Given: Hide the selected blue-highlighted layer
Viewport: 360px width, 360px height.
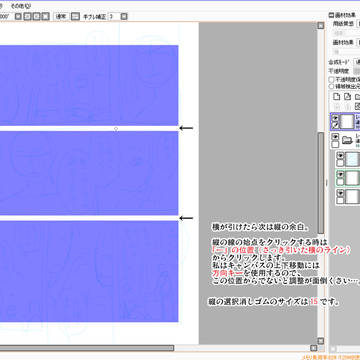Looking at the screenshot, I should coord(335,118).
